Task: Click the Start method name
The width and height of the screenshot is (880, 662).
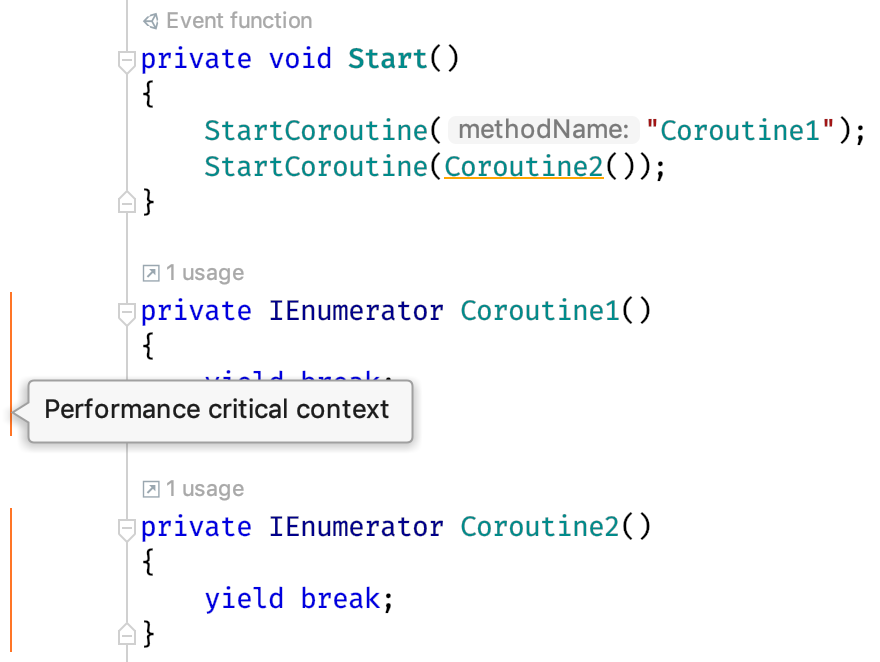Action: pyautogui.click(x=387, y=59)
